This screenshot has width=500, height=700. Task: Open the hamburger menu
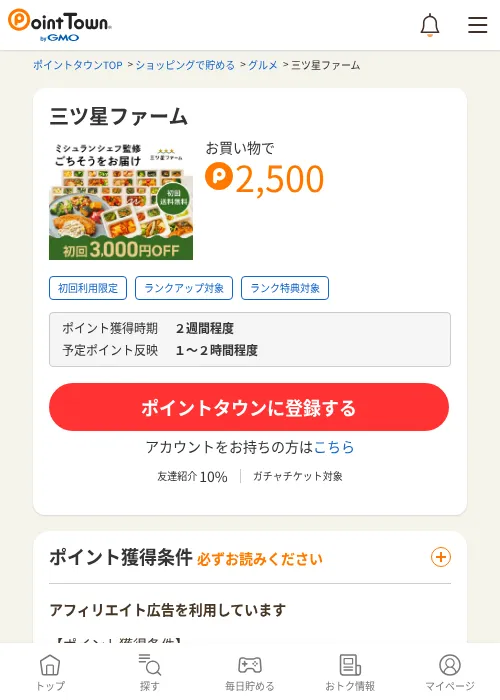[x=477, y=25]
